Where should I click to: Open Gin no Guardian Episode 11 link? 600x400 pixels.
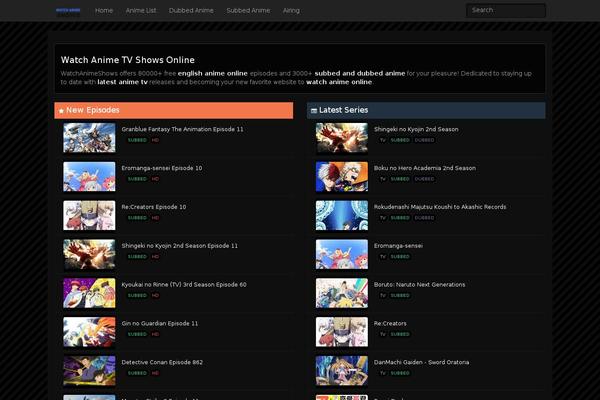point(160,323)
